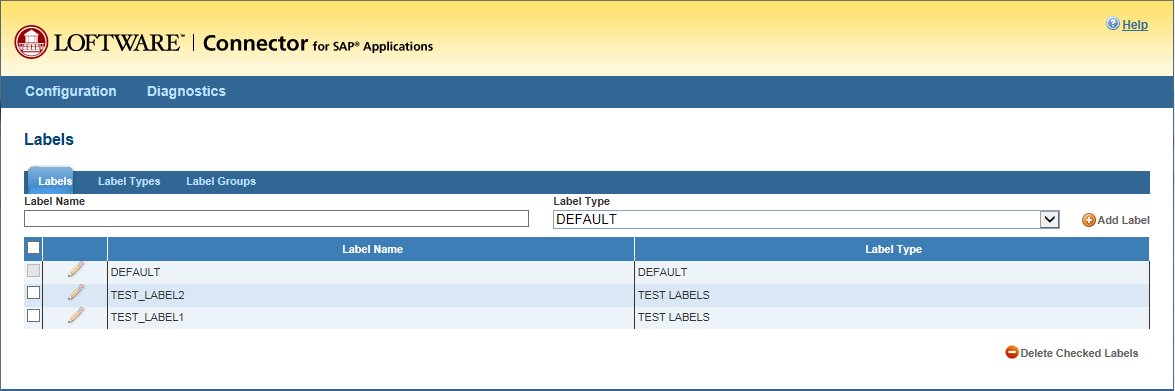Open the Configuration menu
Viewport: 1175px width, 391px height.
pyautogui.click(x=70, y=91)
